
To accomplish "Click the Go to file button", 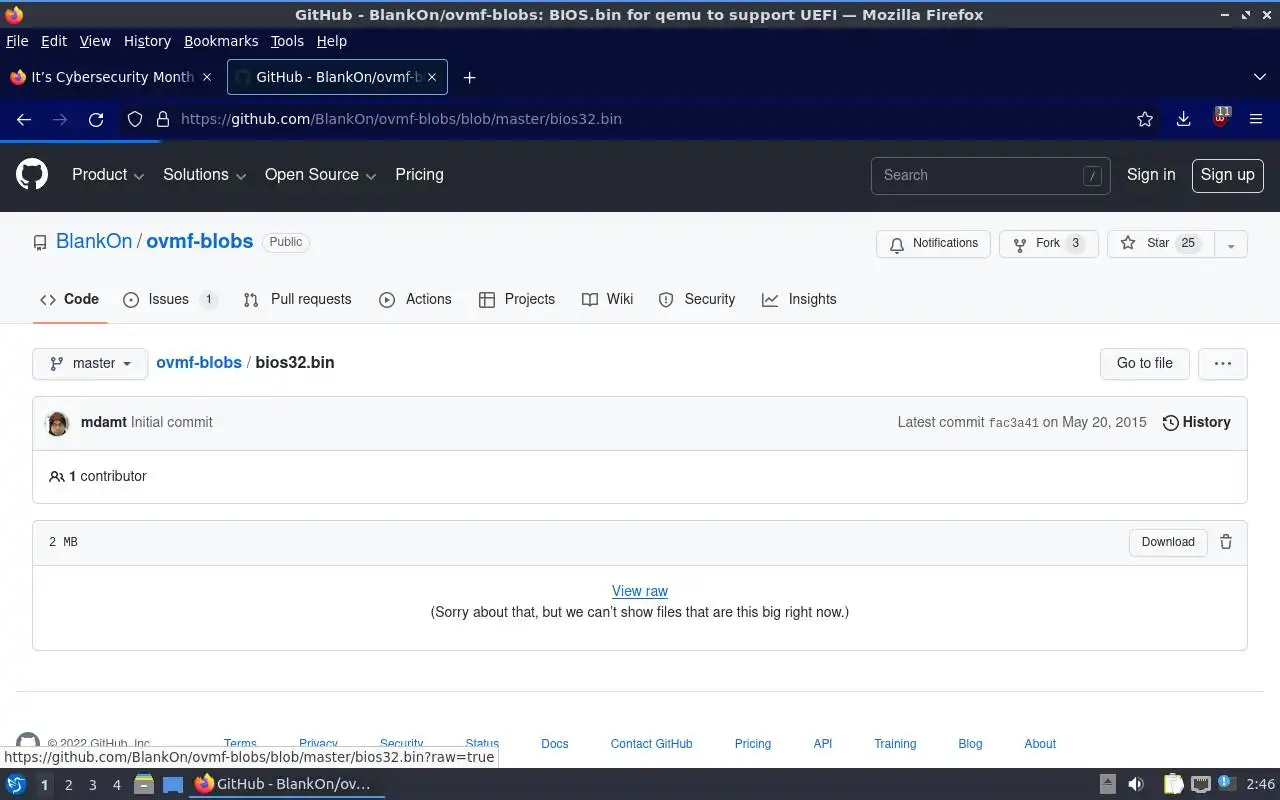I will (x=1144, y=363).
